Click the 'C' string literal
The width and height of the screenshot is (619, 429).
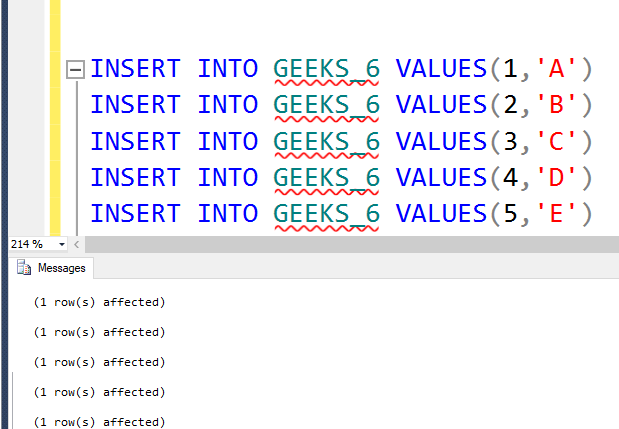[556, 141]
